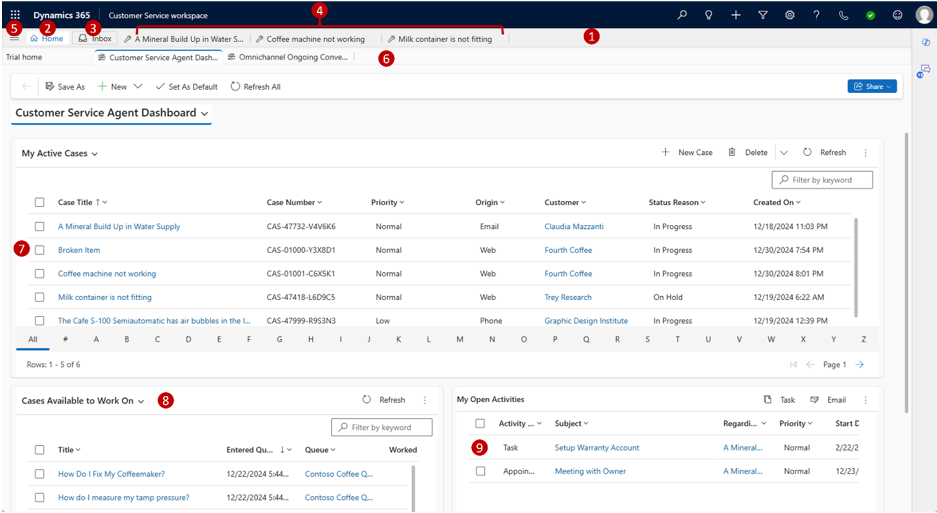The width and height of the screenshot is (937, 513).
Task: Open the Setup Warranty Account activity
Action: pyautogui.click(x=597, y=447)
